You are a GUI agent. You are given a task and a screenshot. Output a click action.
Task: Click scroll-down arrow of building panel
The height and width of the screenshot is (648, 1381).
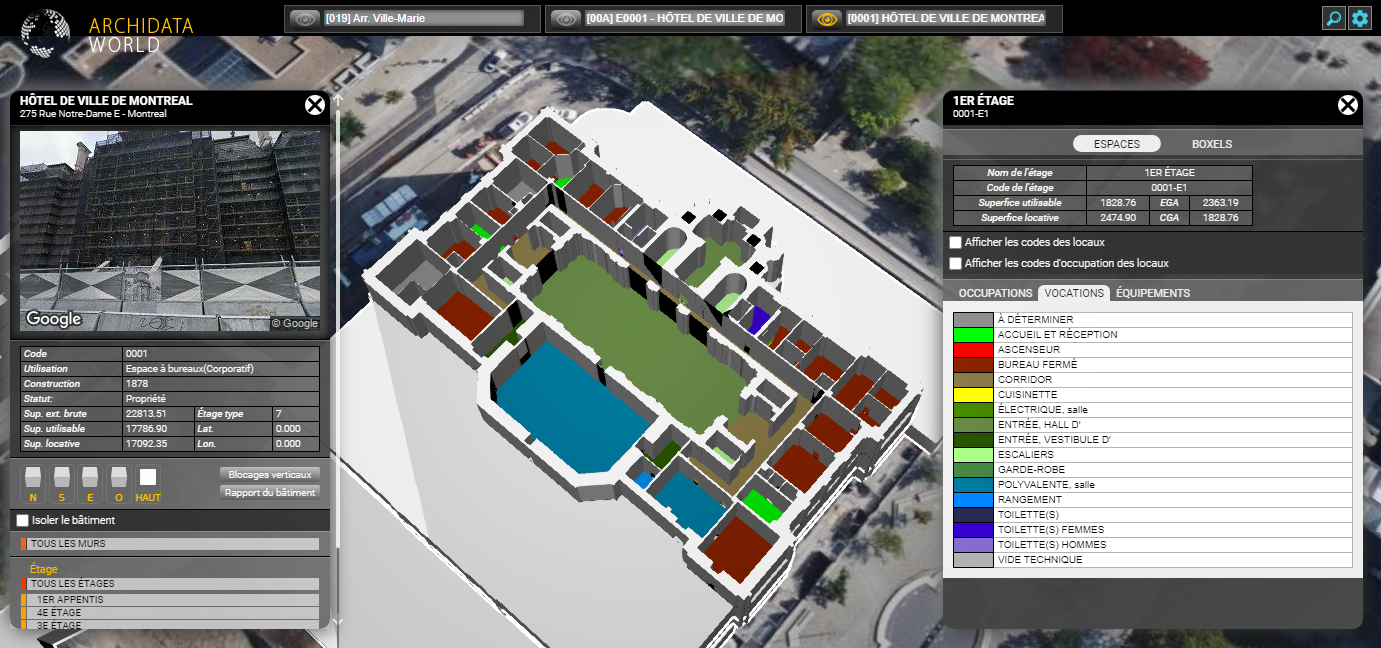pos(338,622)
